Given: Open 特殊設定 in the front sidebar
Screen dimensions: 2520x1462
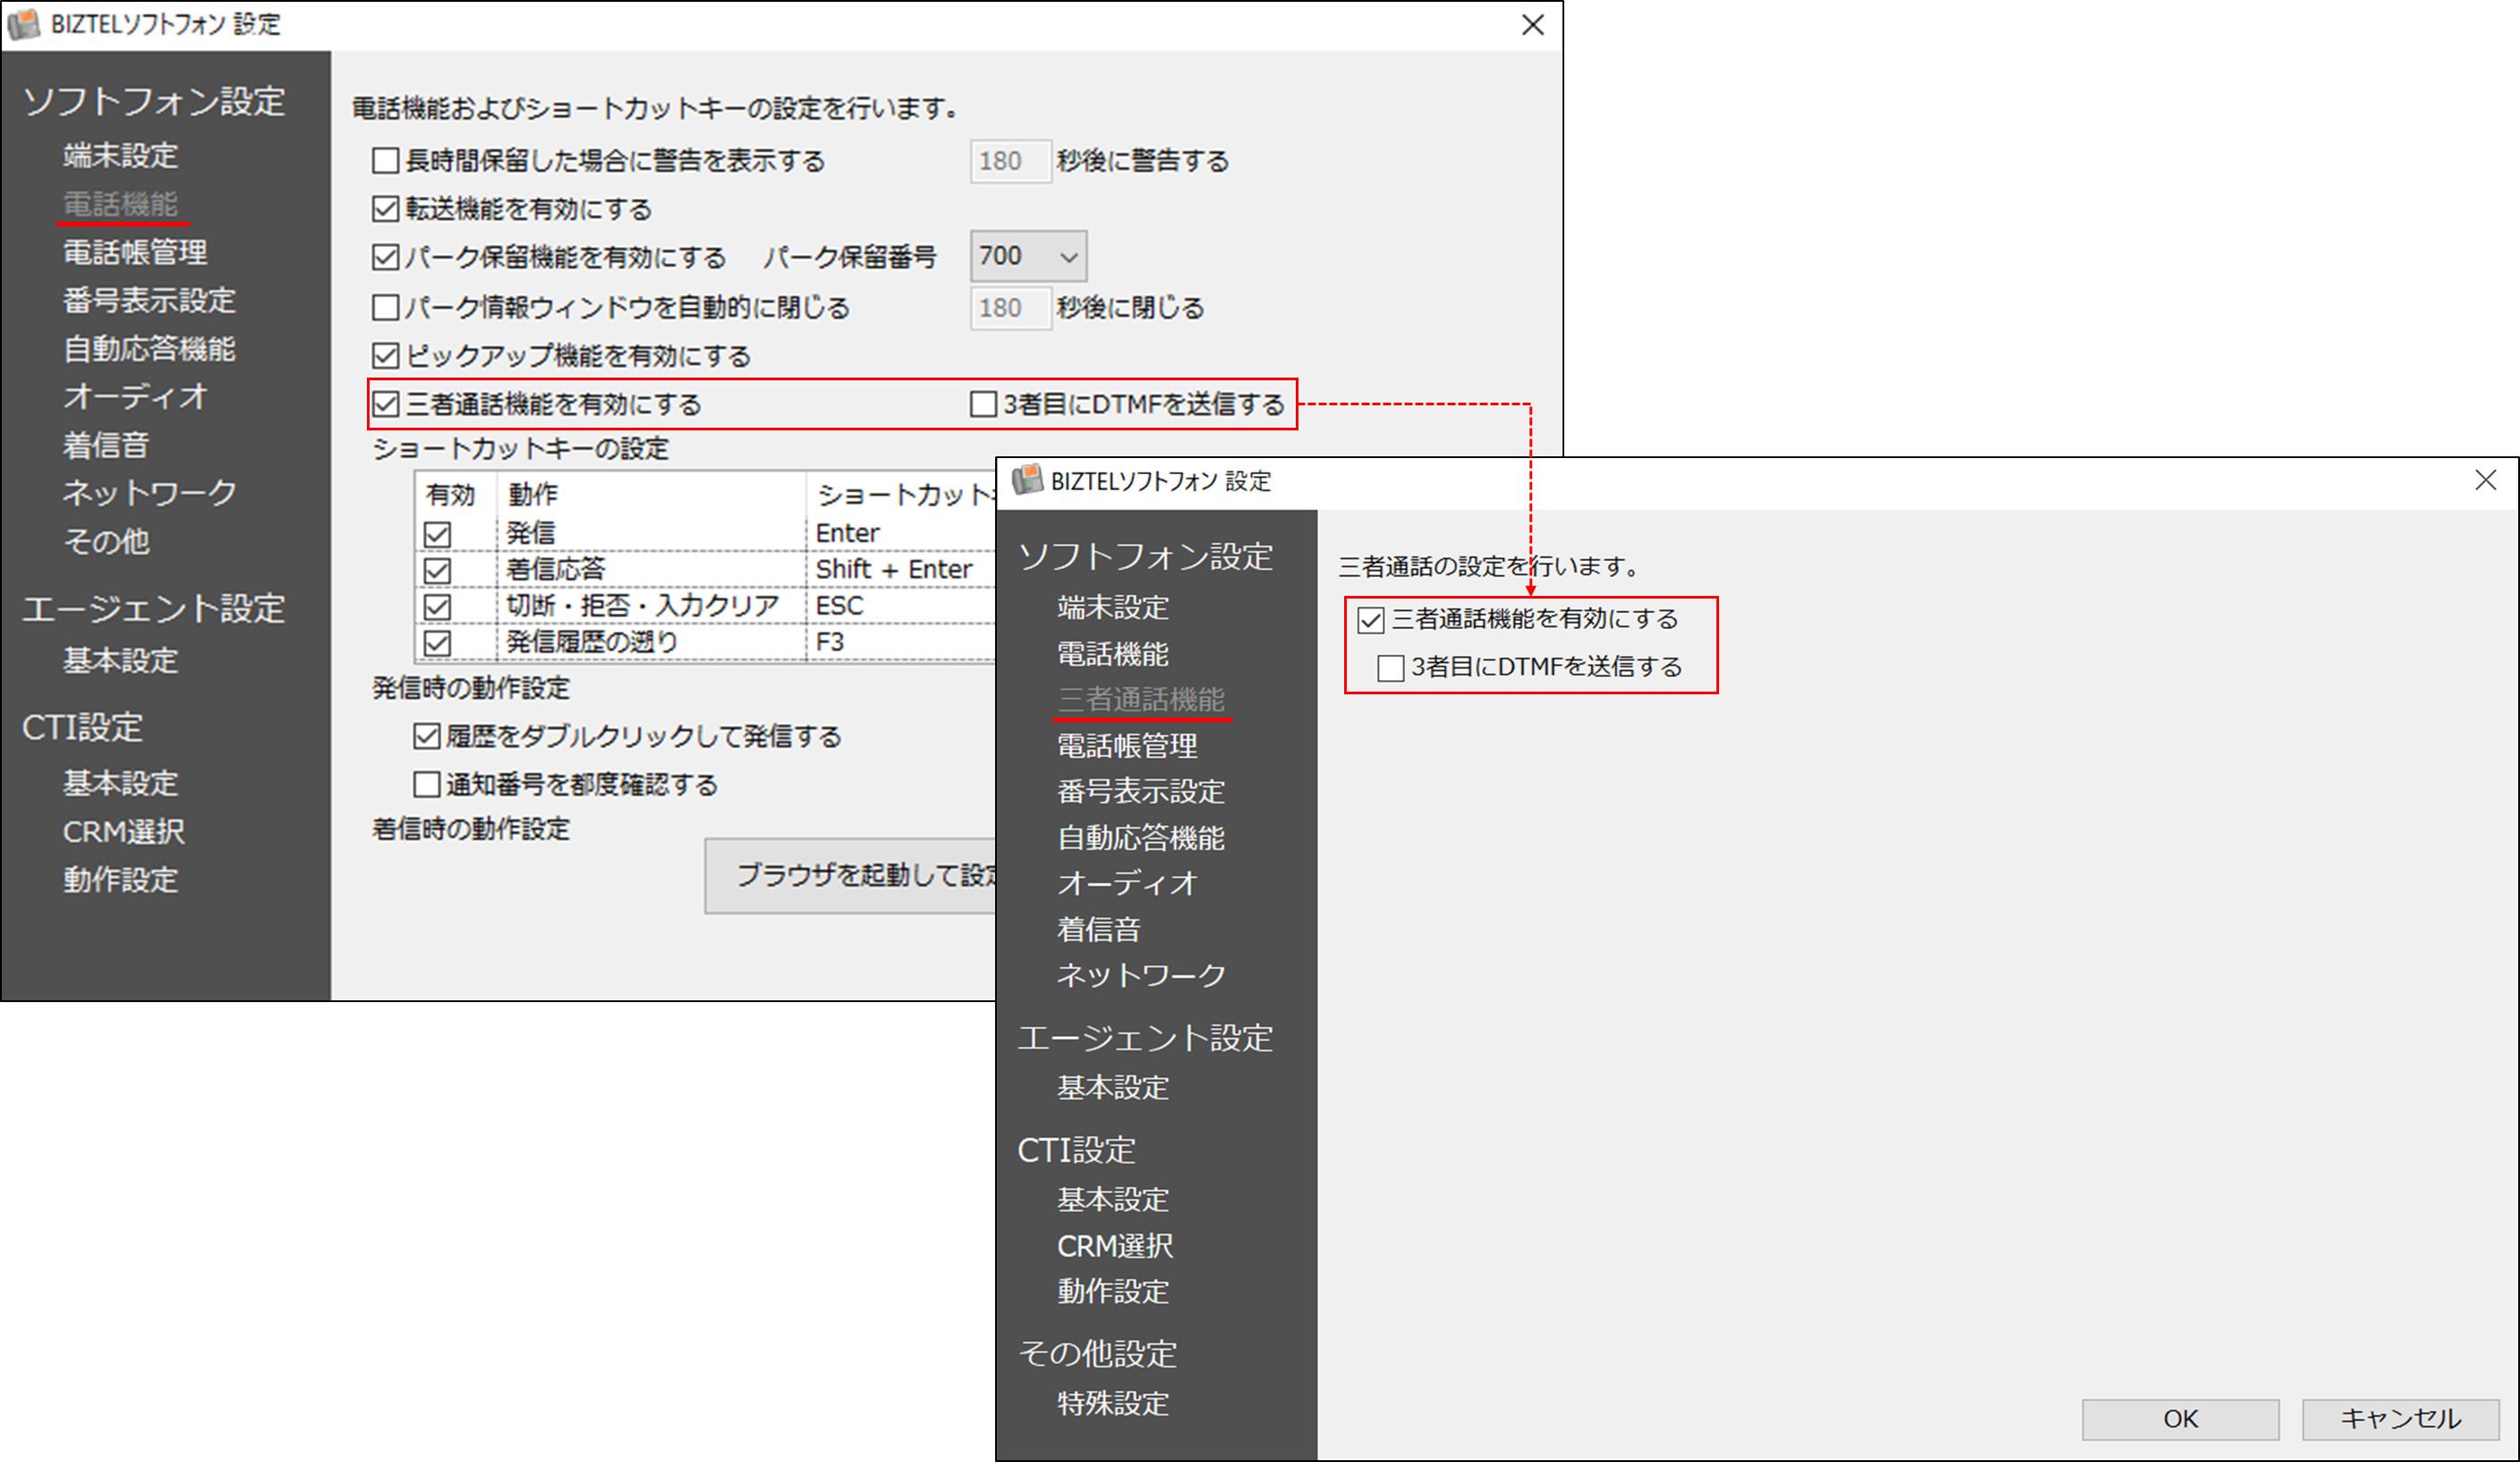Looking at the screenshot, I should click(1112, 1403).
